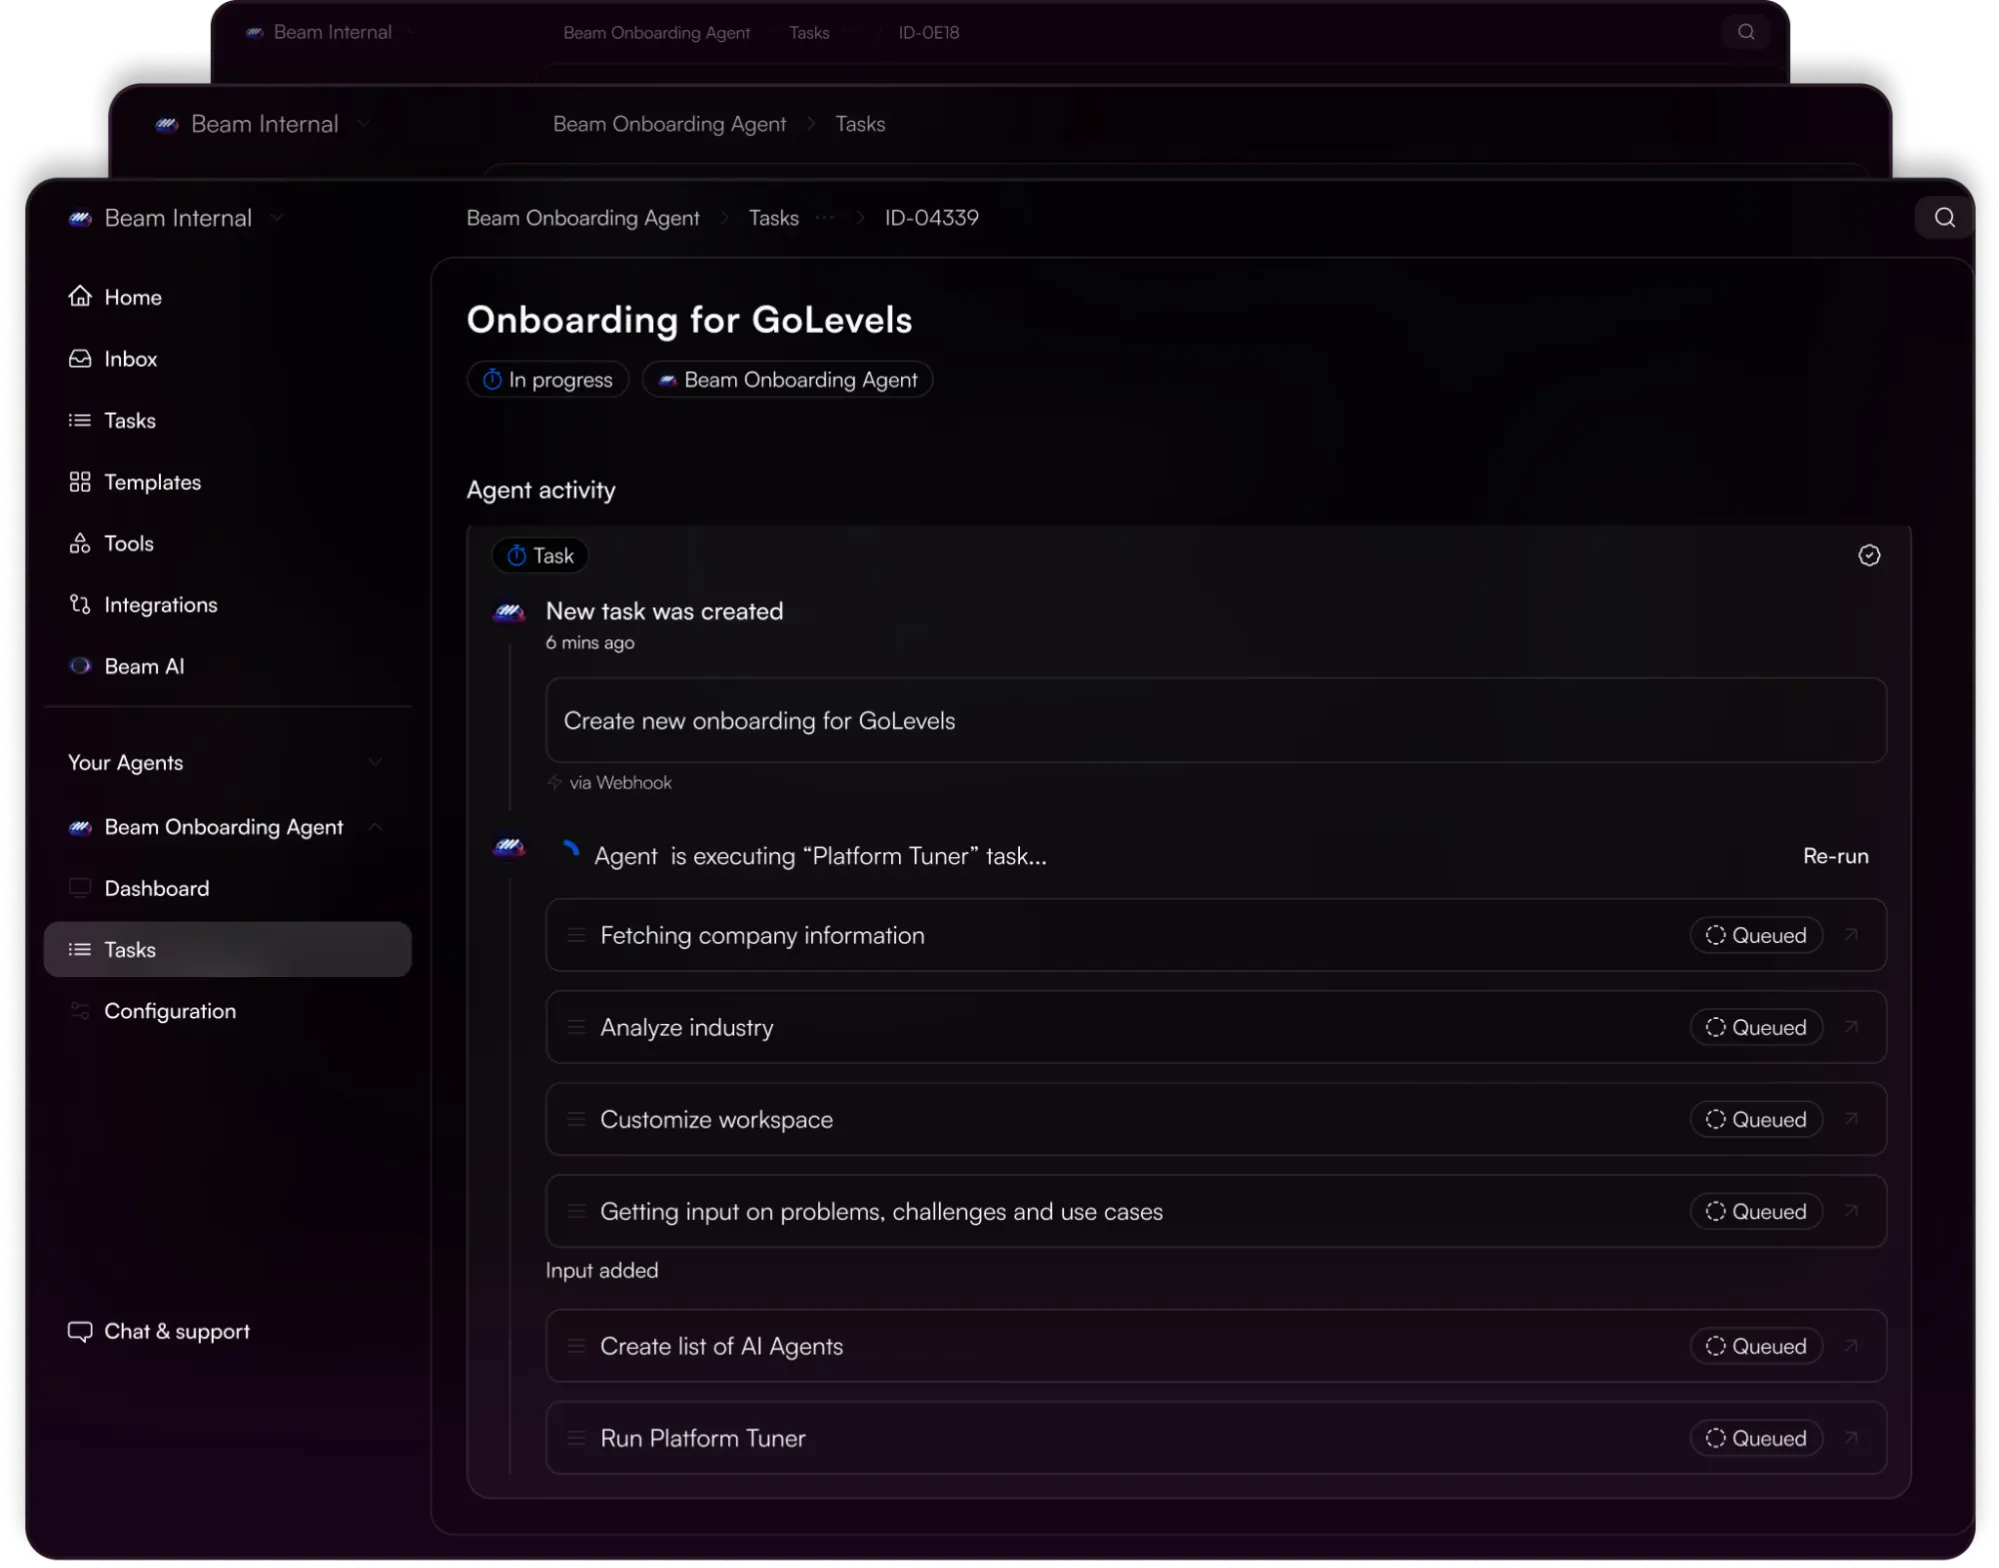The image size is (1999, 1568).
Task: Click the drag handle beside "Analyze industry"
Action: coord(576,1027)
